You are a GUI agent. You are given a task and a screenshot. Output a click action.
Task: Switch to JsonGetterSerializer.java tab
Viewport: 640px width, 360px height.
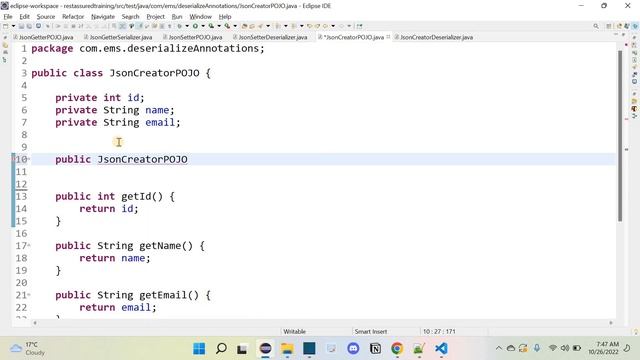pos(118,37)
